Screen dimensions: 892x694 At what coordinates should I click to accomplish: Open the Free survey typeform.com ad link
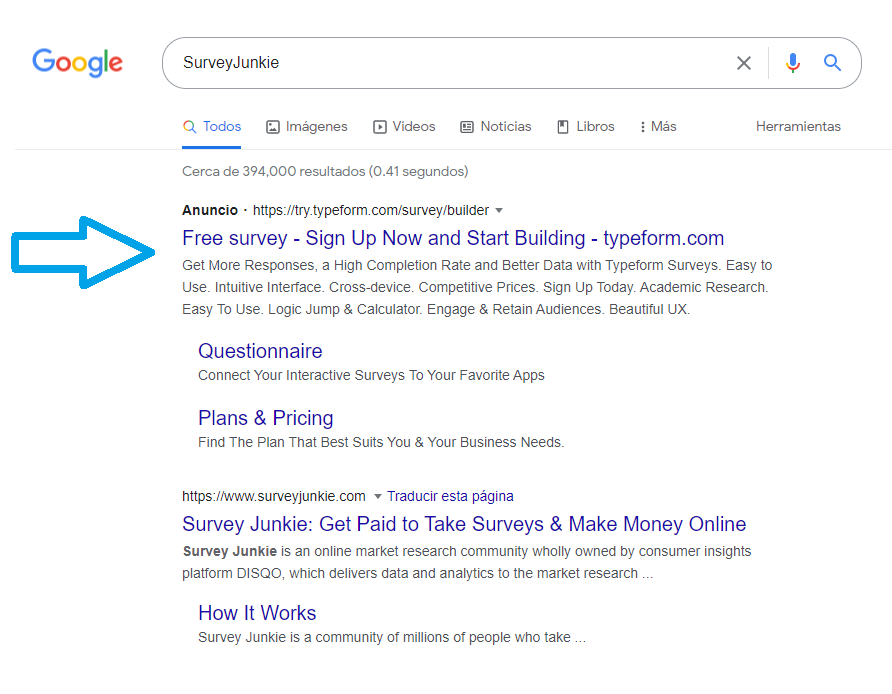[x=453, y=238]
